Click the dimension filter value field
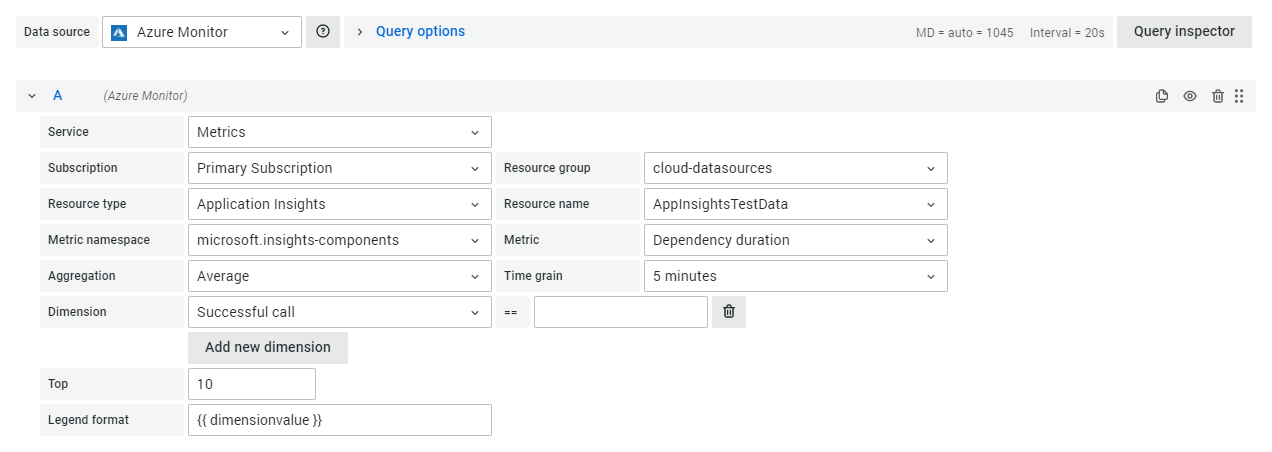Viewport: 1272px width, 452px height. pyautogui.click(x=620, y=312)
